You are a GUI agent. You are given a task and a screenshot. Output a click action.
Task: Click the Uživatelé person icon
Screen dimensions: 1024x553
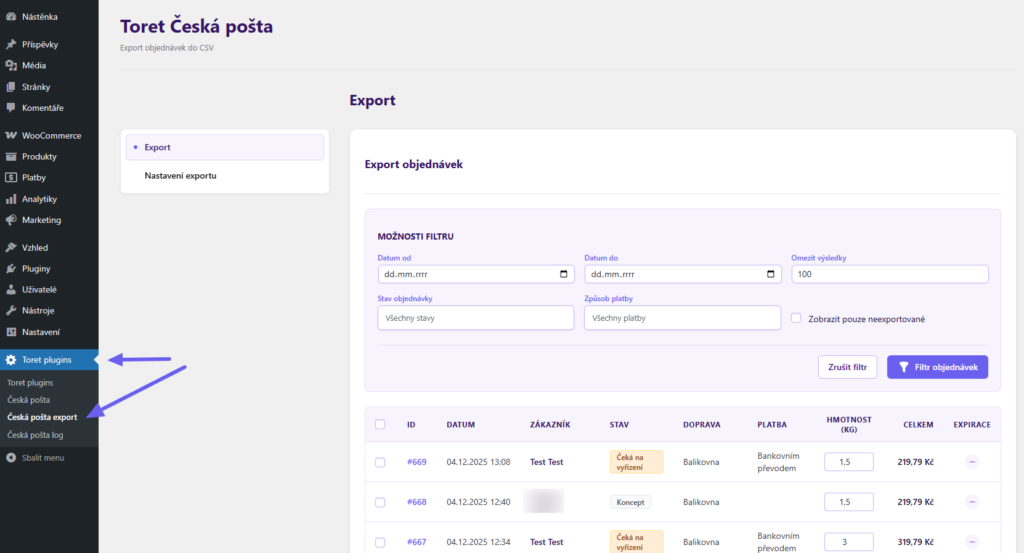tap(11, 289)
